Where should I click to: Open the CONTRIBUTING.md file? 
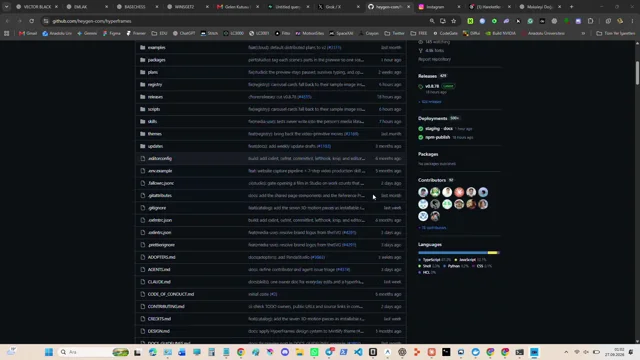(166, 307)
